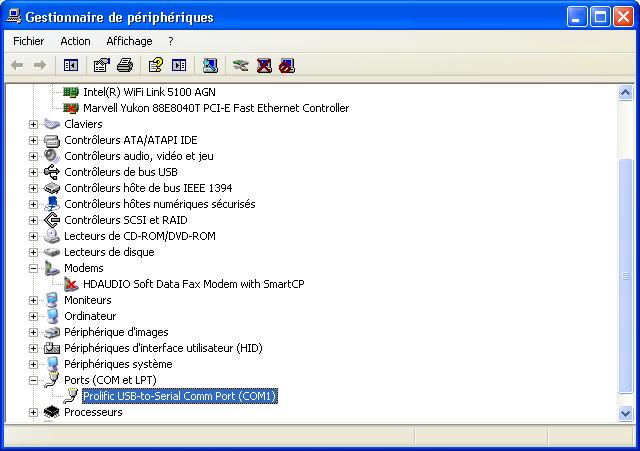Expand the Claviers node
The image size is (640, 451).
click(33, 124)
